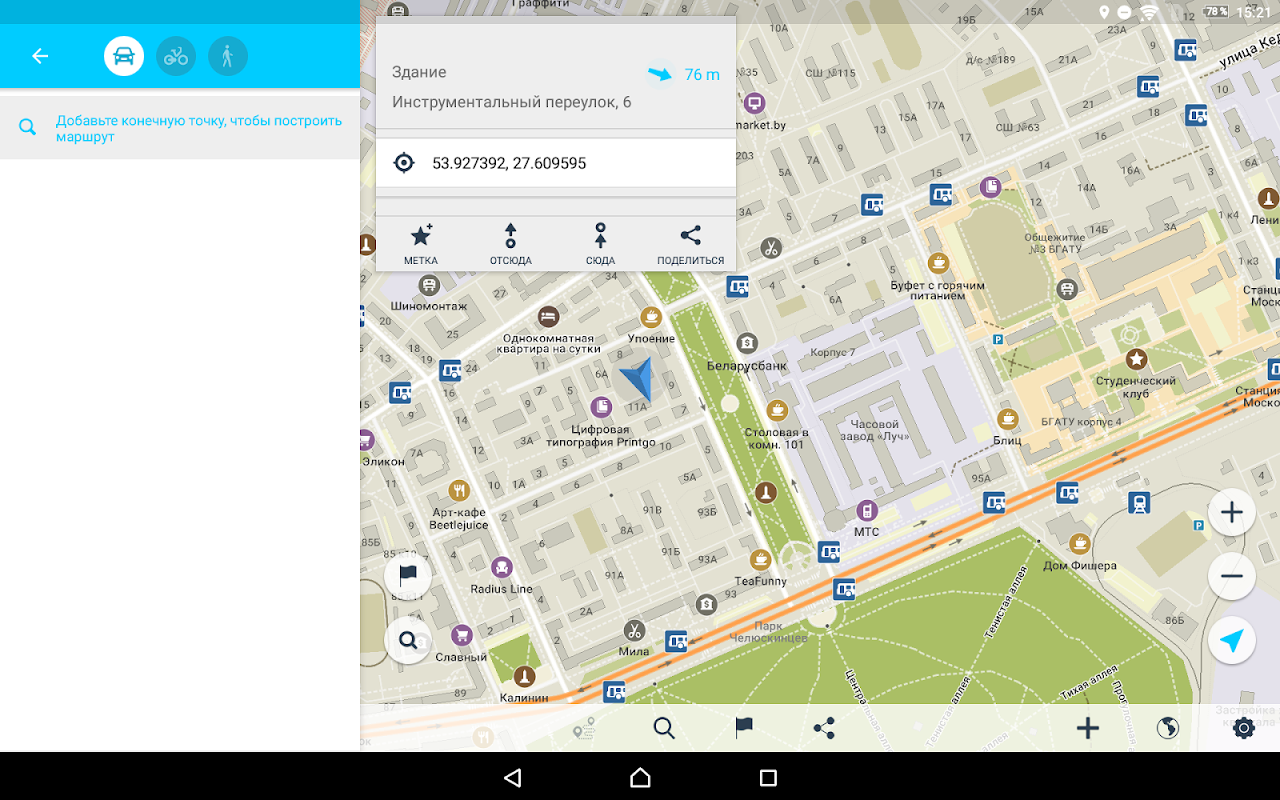The image size is (1280, 800).
Task: Open the globe maps icon in the bottom toolbar
Action: (1168, 728)
